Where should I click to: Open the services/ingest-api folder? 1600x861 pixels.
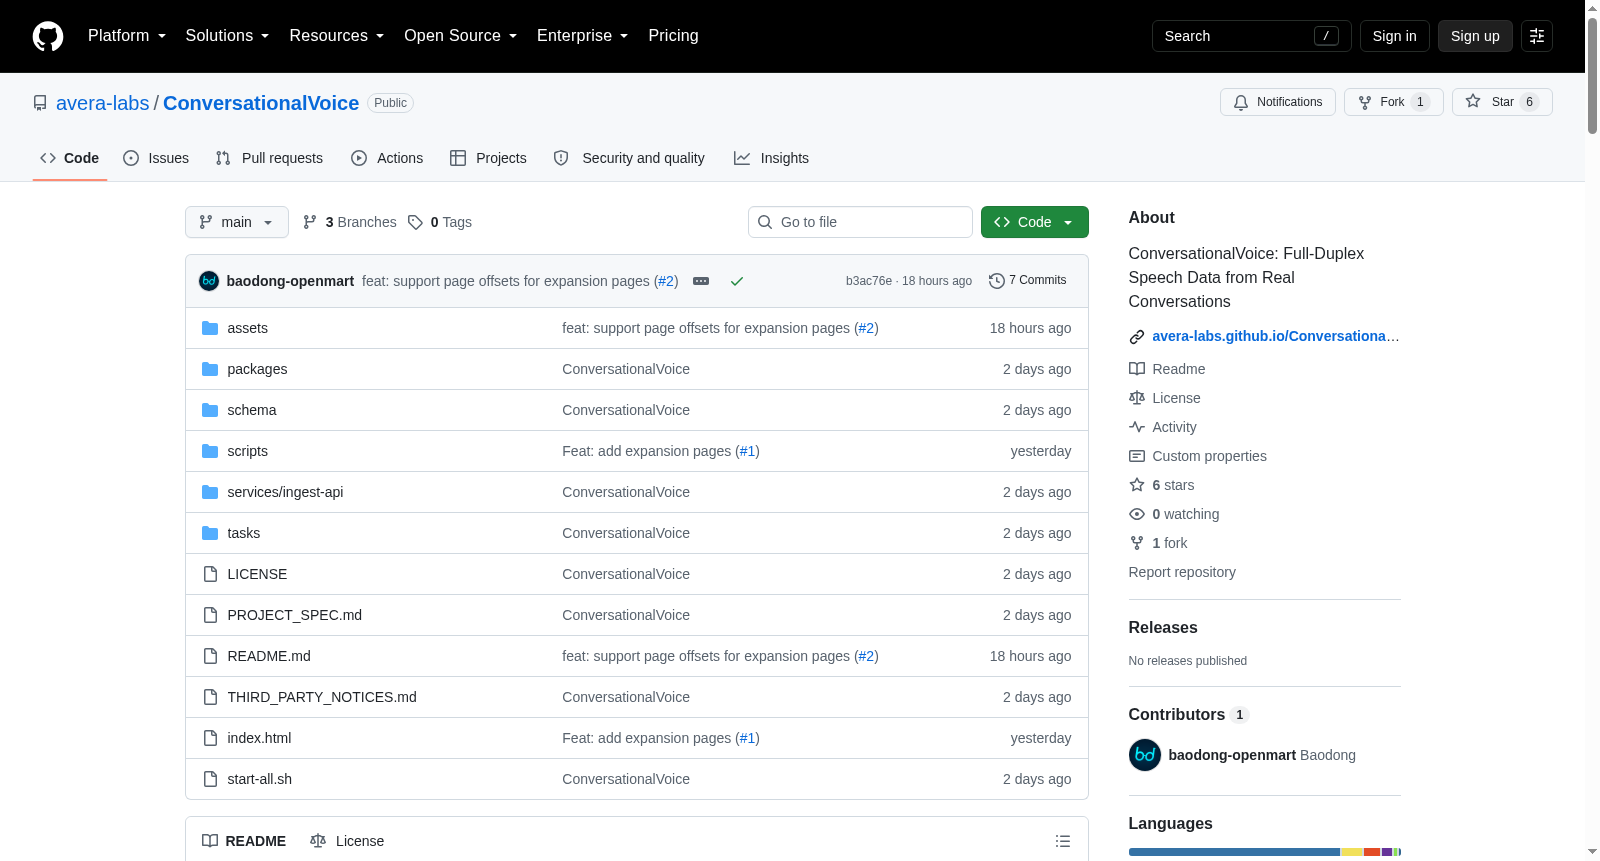click(285, 492)
